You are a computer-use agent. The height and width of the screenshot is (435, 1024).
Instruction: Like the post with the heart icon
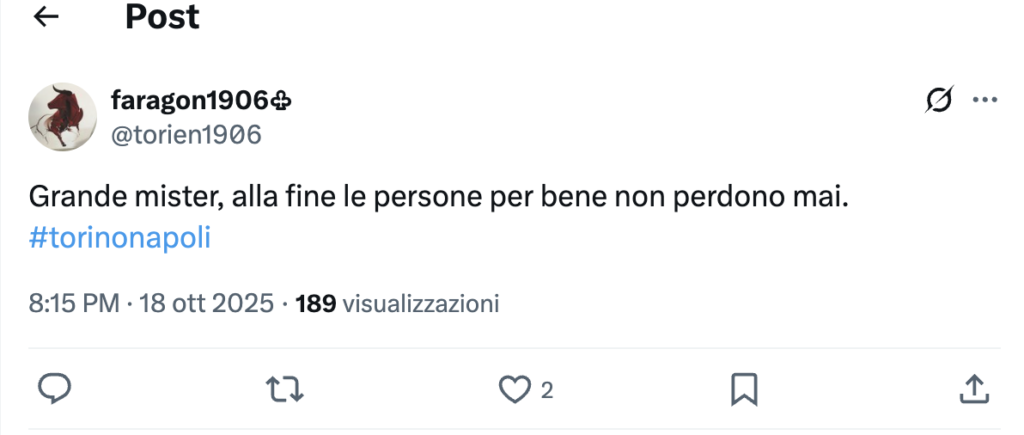pos(514,389)
